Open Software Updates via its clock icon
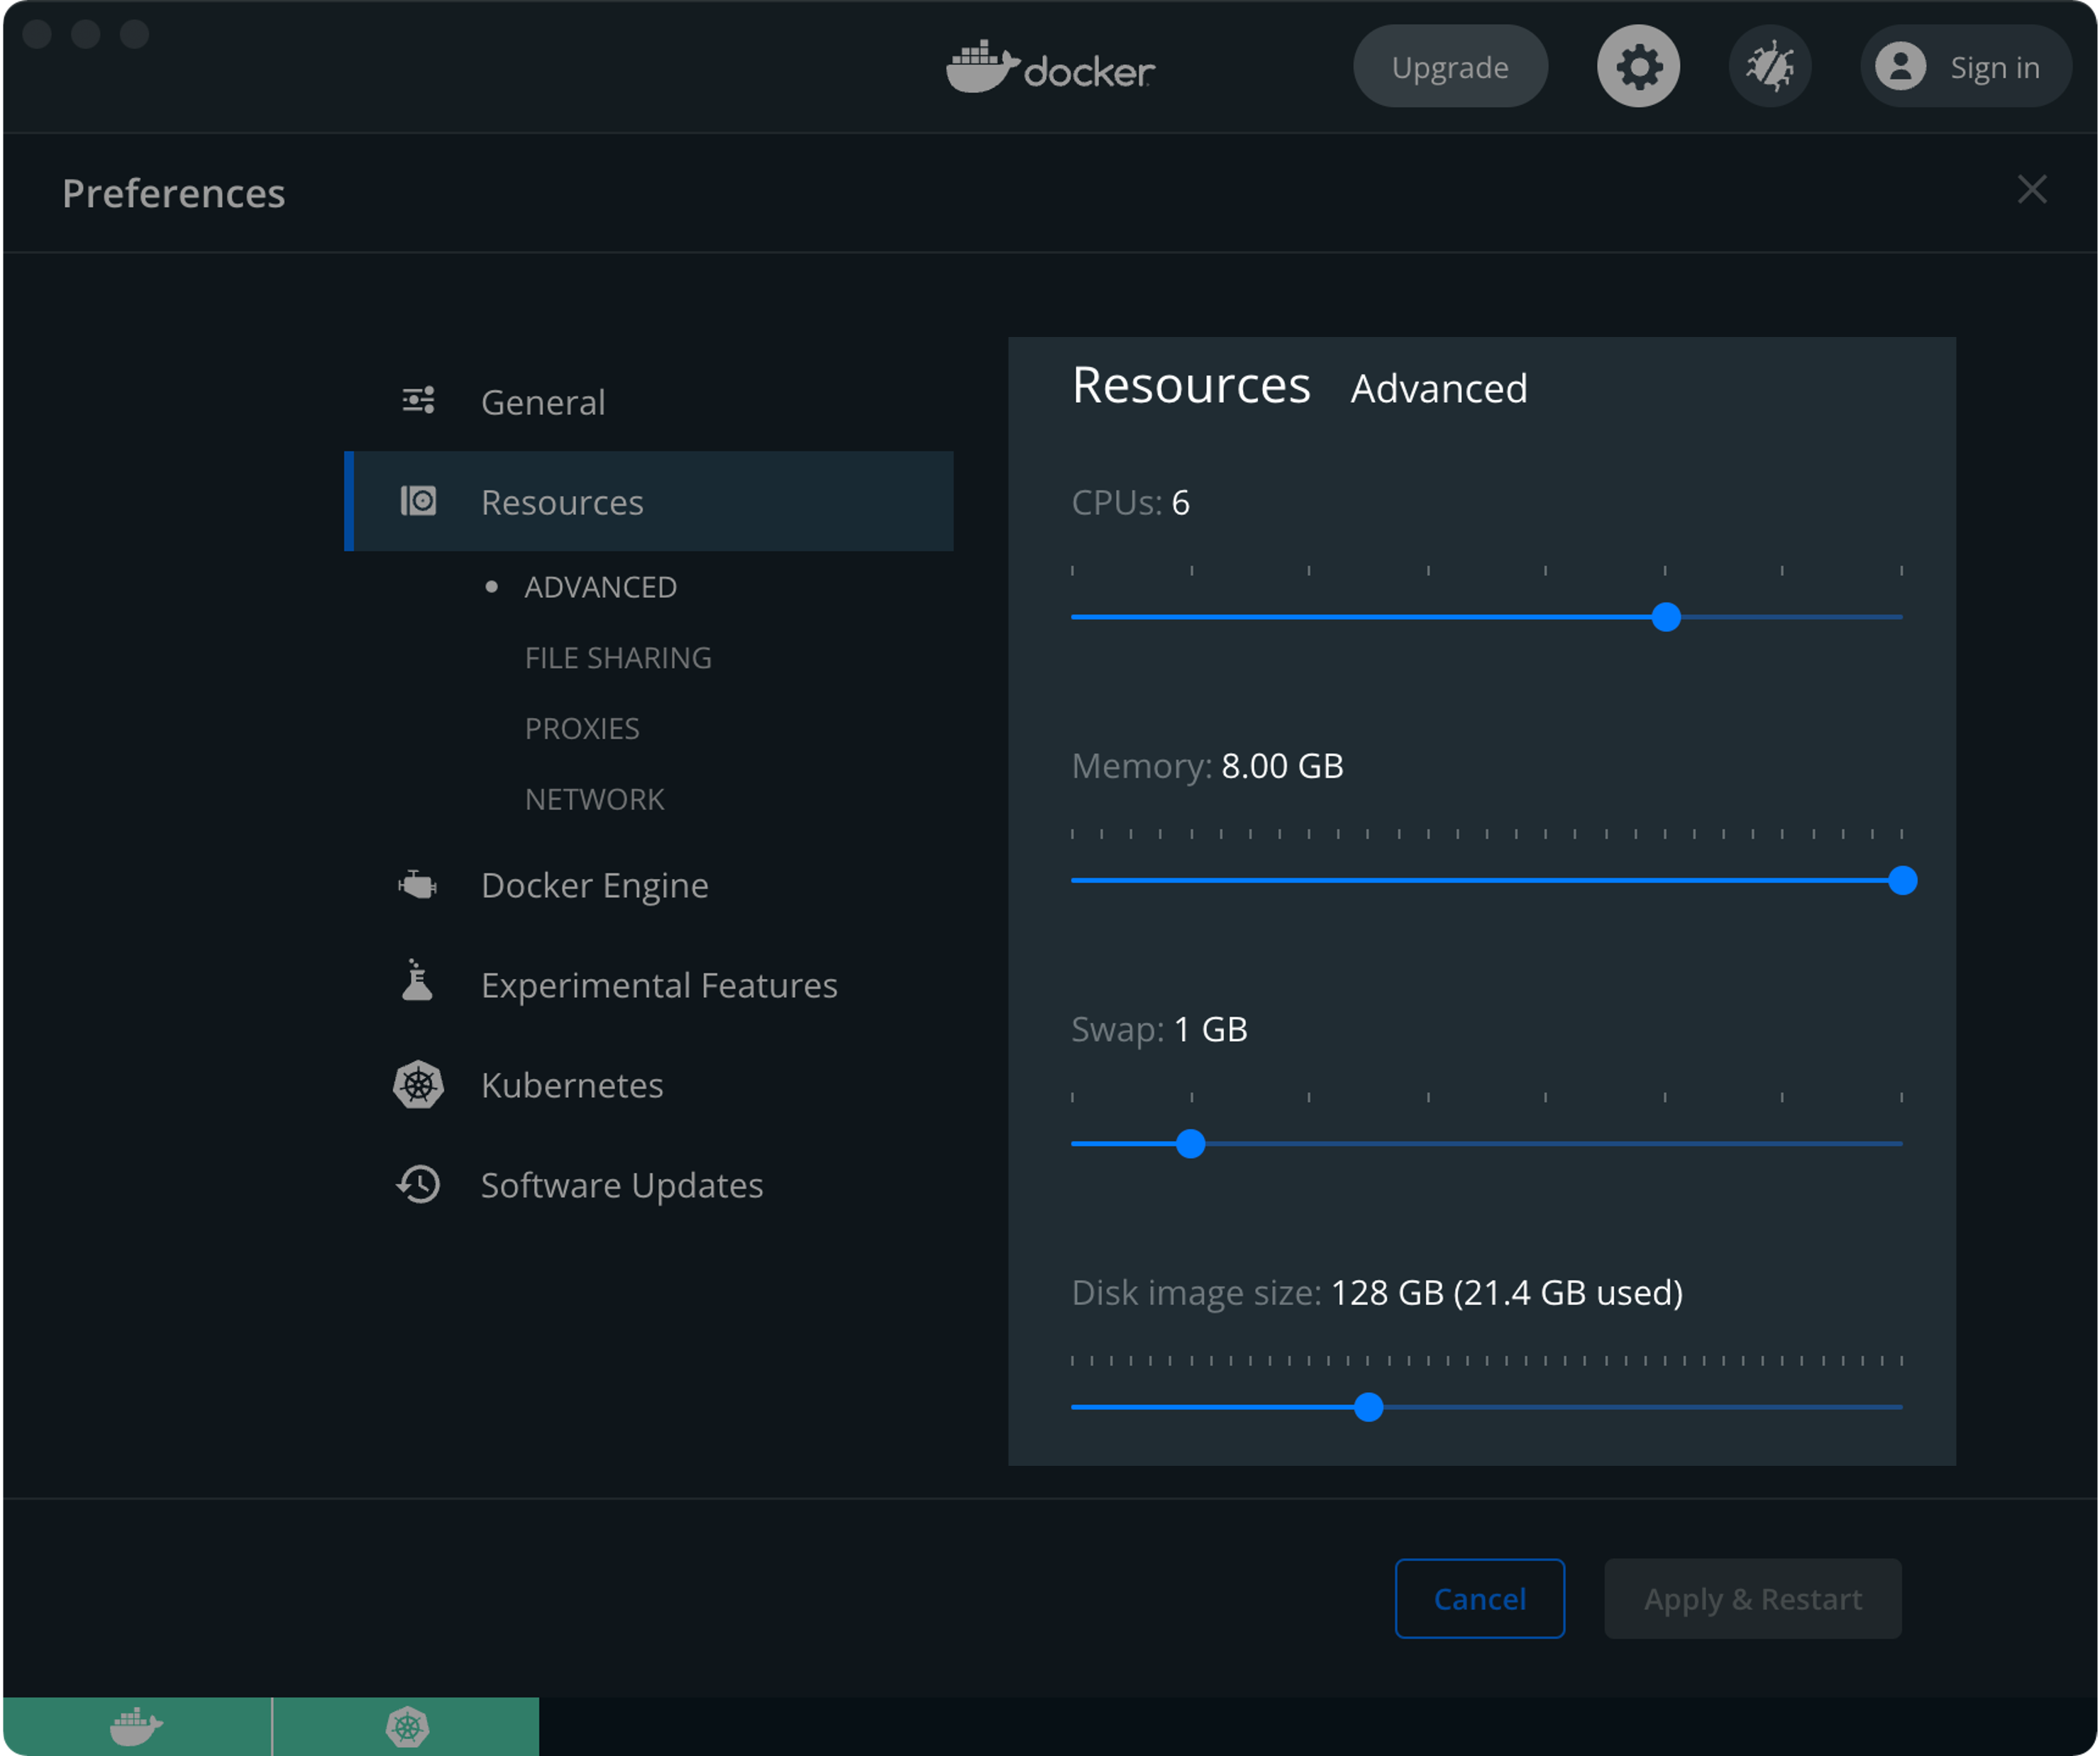 pos(418,1184)
